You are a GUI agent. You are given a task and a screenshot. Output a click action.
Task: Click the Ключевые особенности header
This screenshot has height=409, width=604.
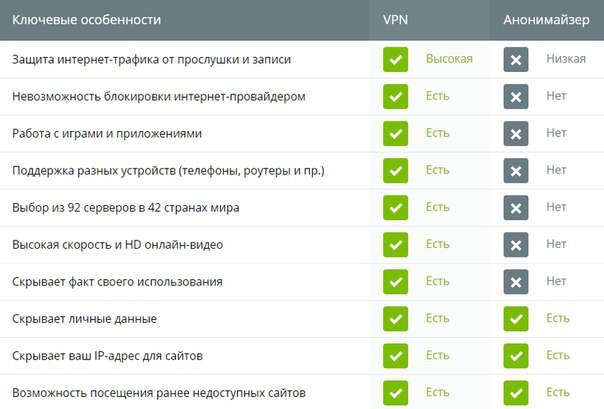tap(87, 20)
